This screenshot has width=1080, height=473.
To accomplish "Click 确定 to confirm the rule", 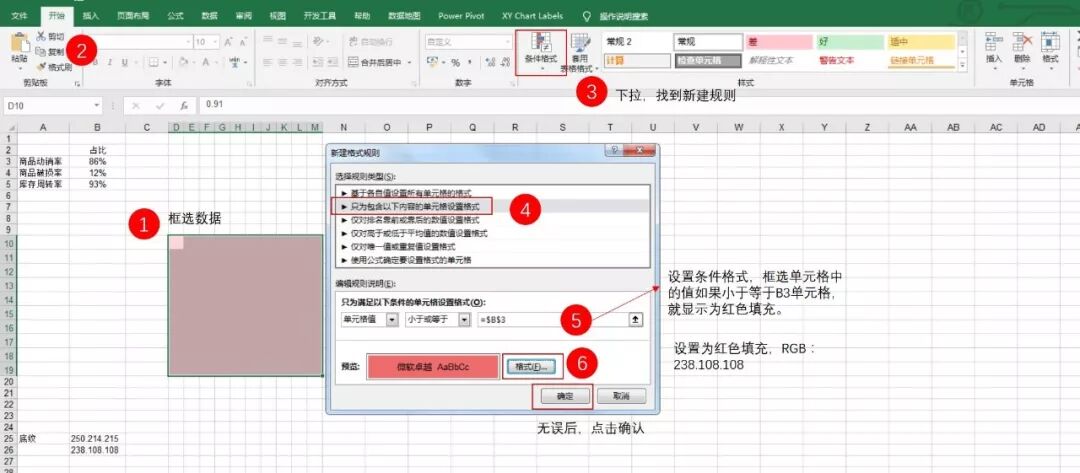I will (x=564, y=397).
